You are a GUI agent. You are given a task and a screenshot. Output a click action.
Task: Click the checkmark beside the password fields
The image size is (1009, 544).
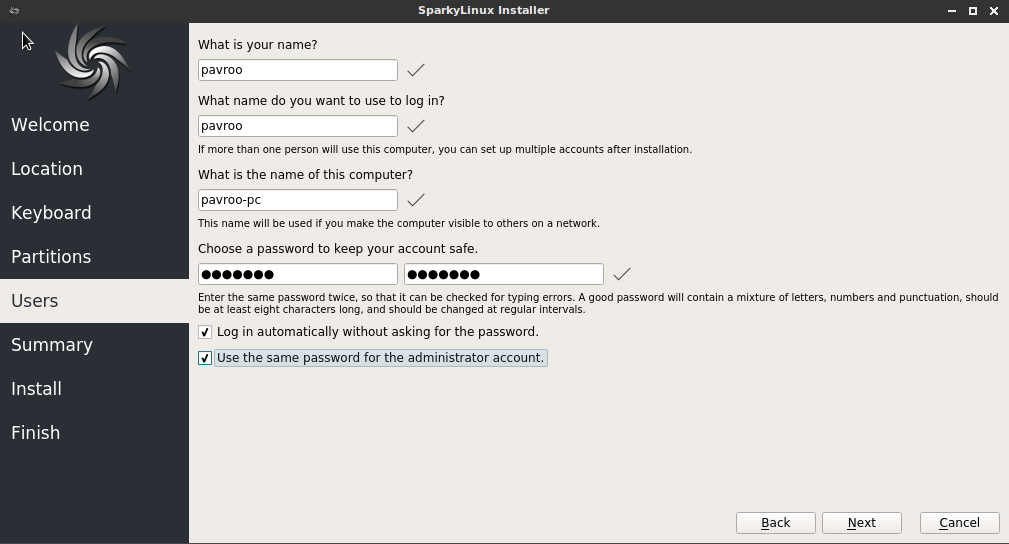(622, 274)
